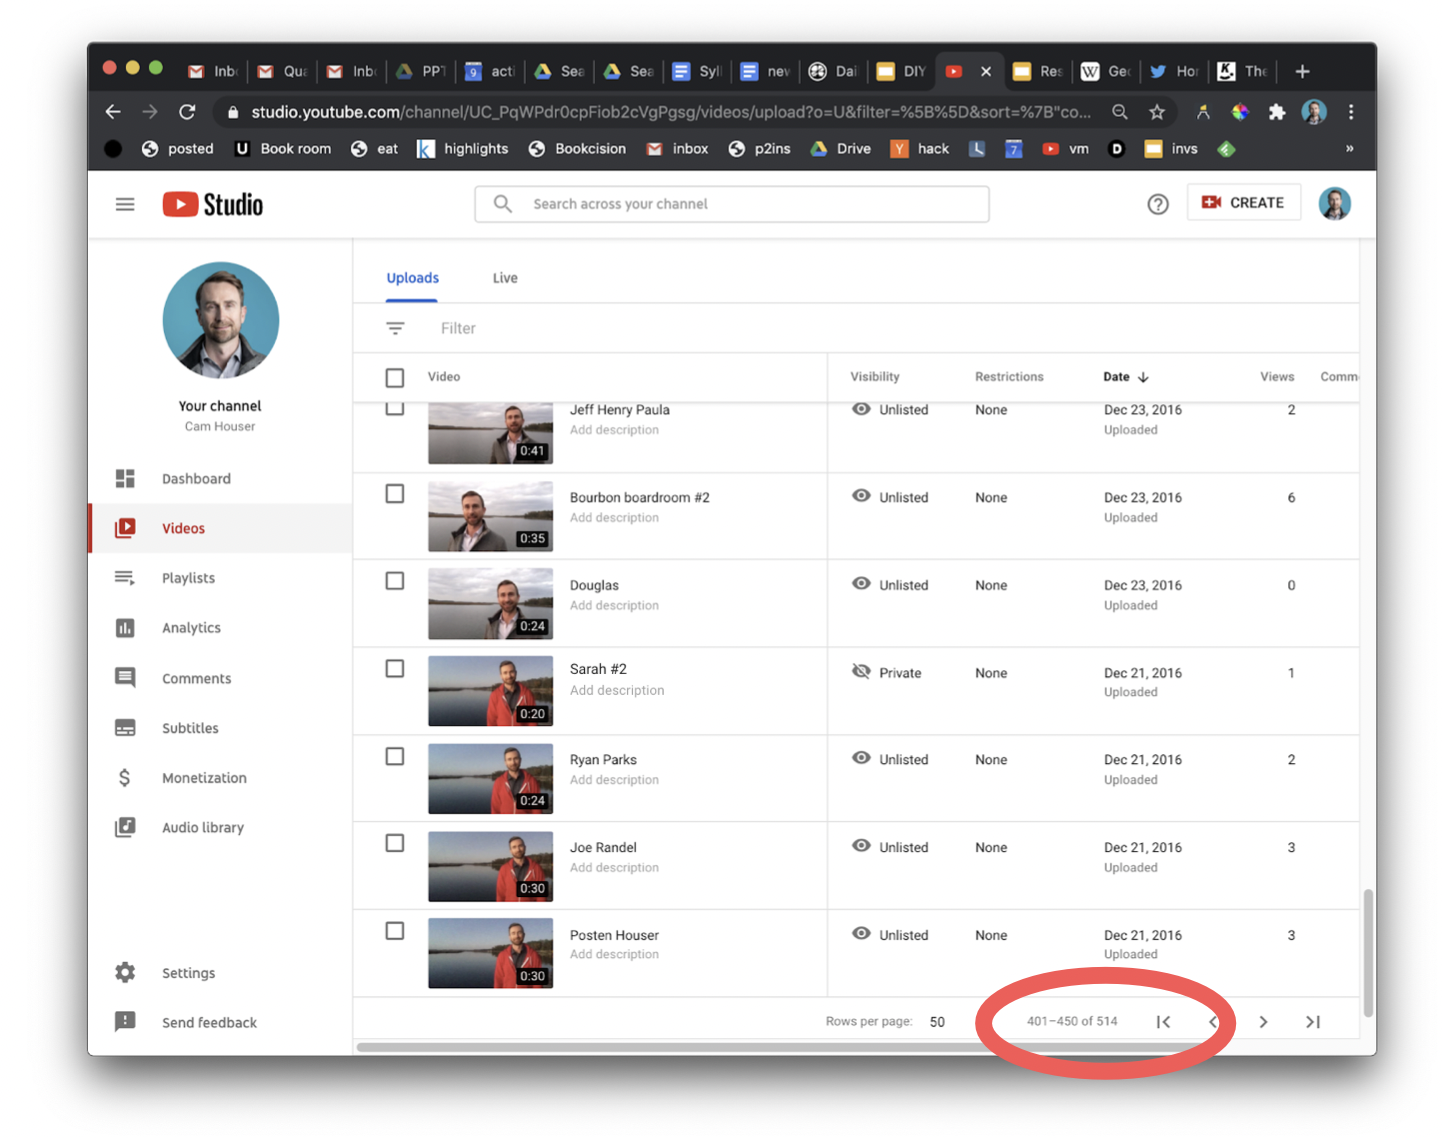Click the browser back arrow

click(x=113, y=112)
